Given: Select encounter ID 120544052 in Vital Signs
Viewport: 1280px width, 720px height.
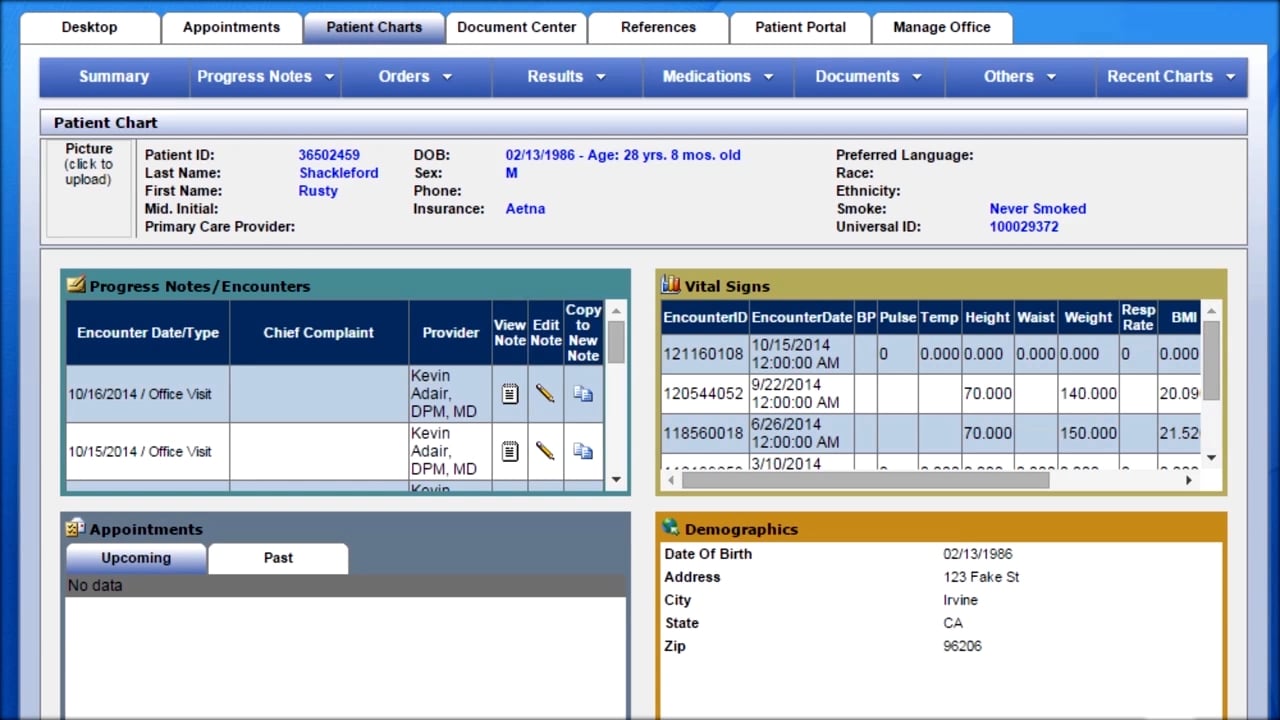Looking at the screenshot, I should point(704,394).
